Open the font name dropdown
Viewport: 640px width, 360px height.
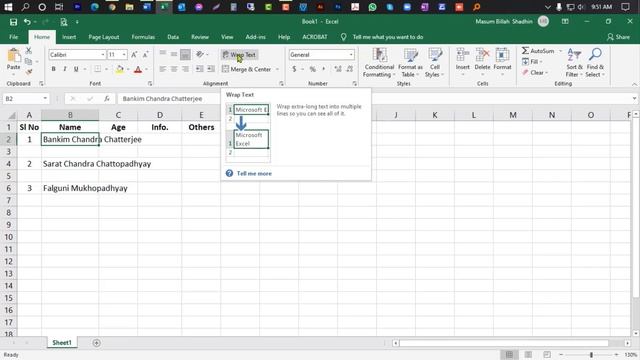[x=102, y=55]
